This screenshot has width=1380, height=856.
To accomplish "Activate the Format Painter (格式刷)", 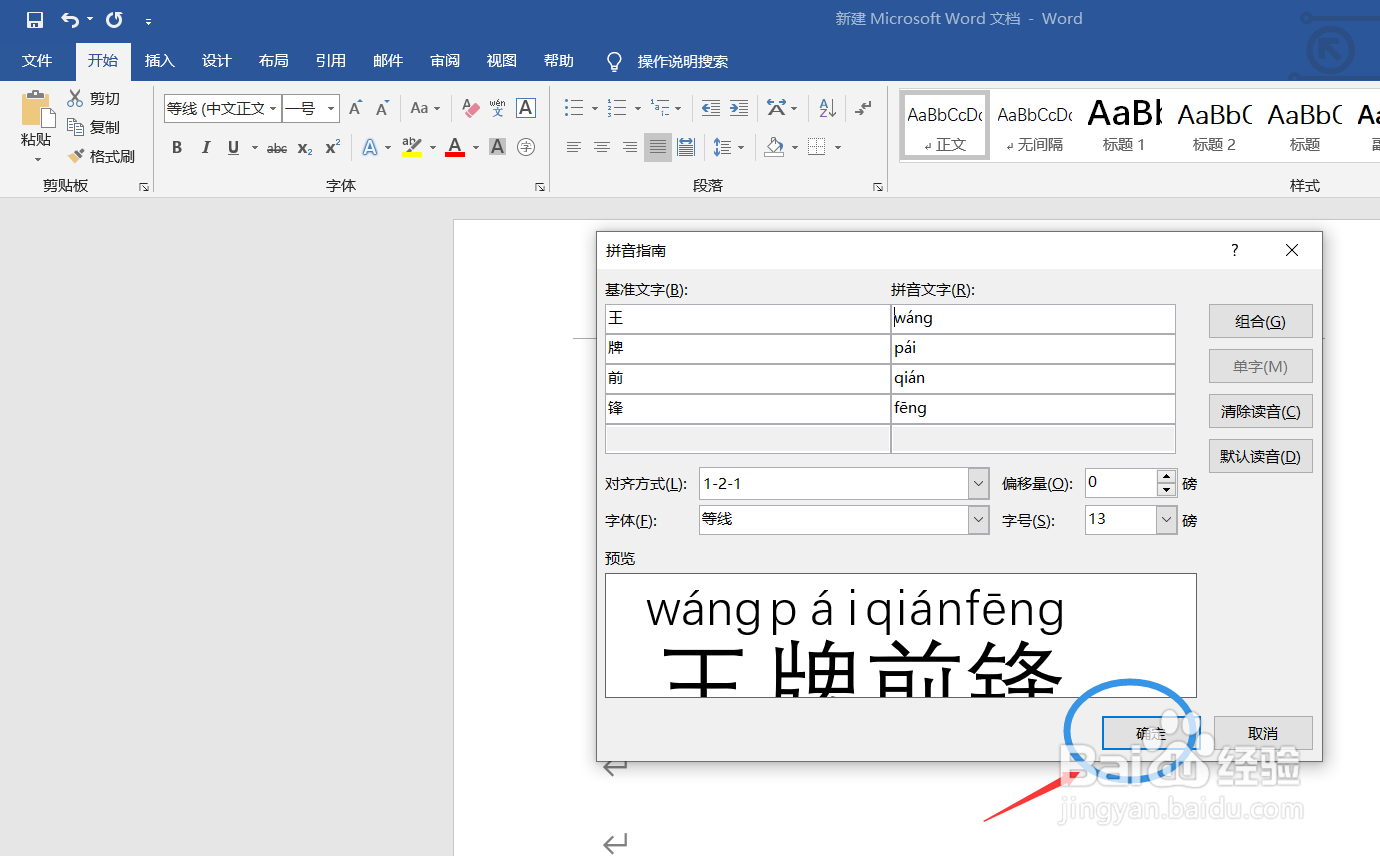I will (x=101, y=156).
